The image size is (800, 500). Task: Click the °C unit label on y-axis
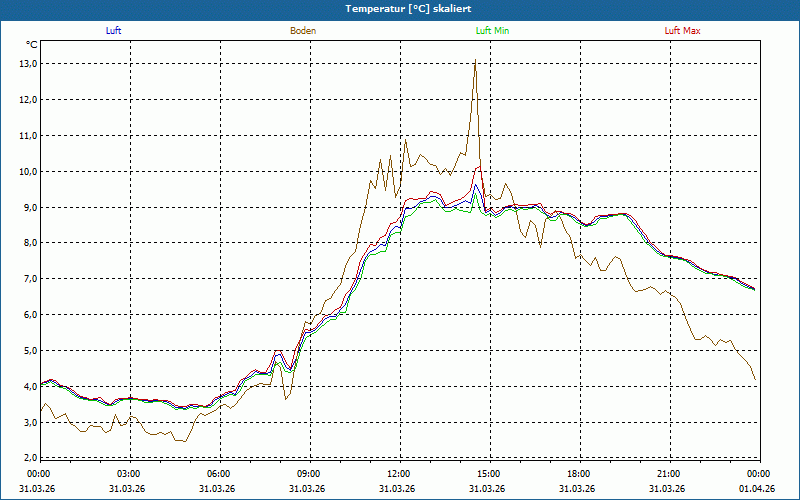31,45
